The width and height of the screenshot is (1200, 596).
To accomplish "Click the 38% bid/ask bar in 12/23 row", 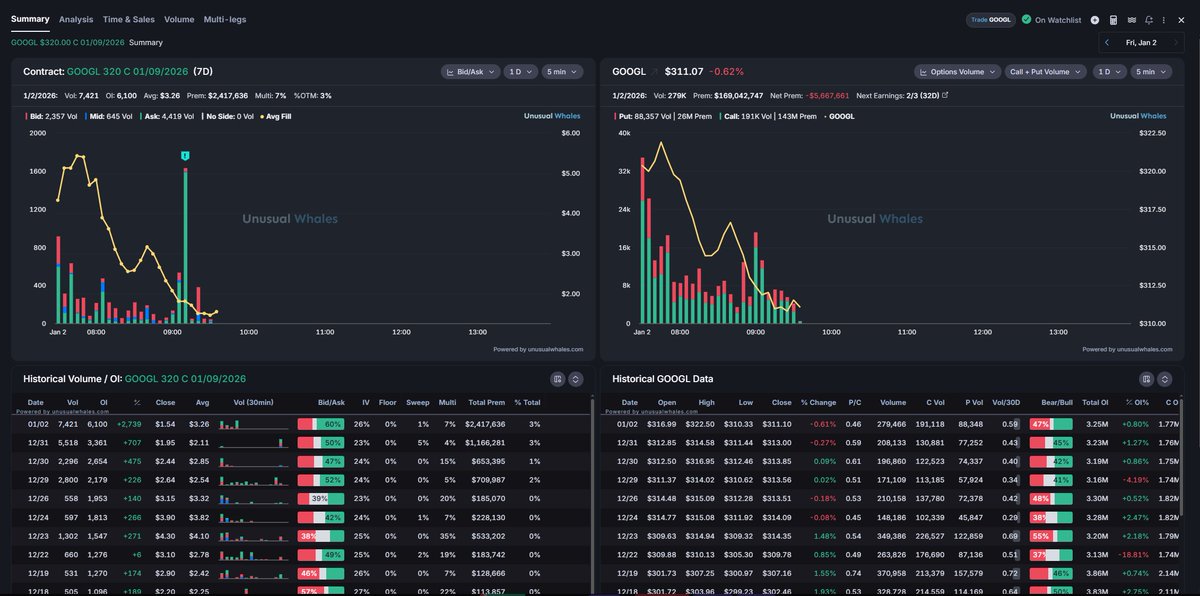I will pyautogui.click(x=320, y=535).
